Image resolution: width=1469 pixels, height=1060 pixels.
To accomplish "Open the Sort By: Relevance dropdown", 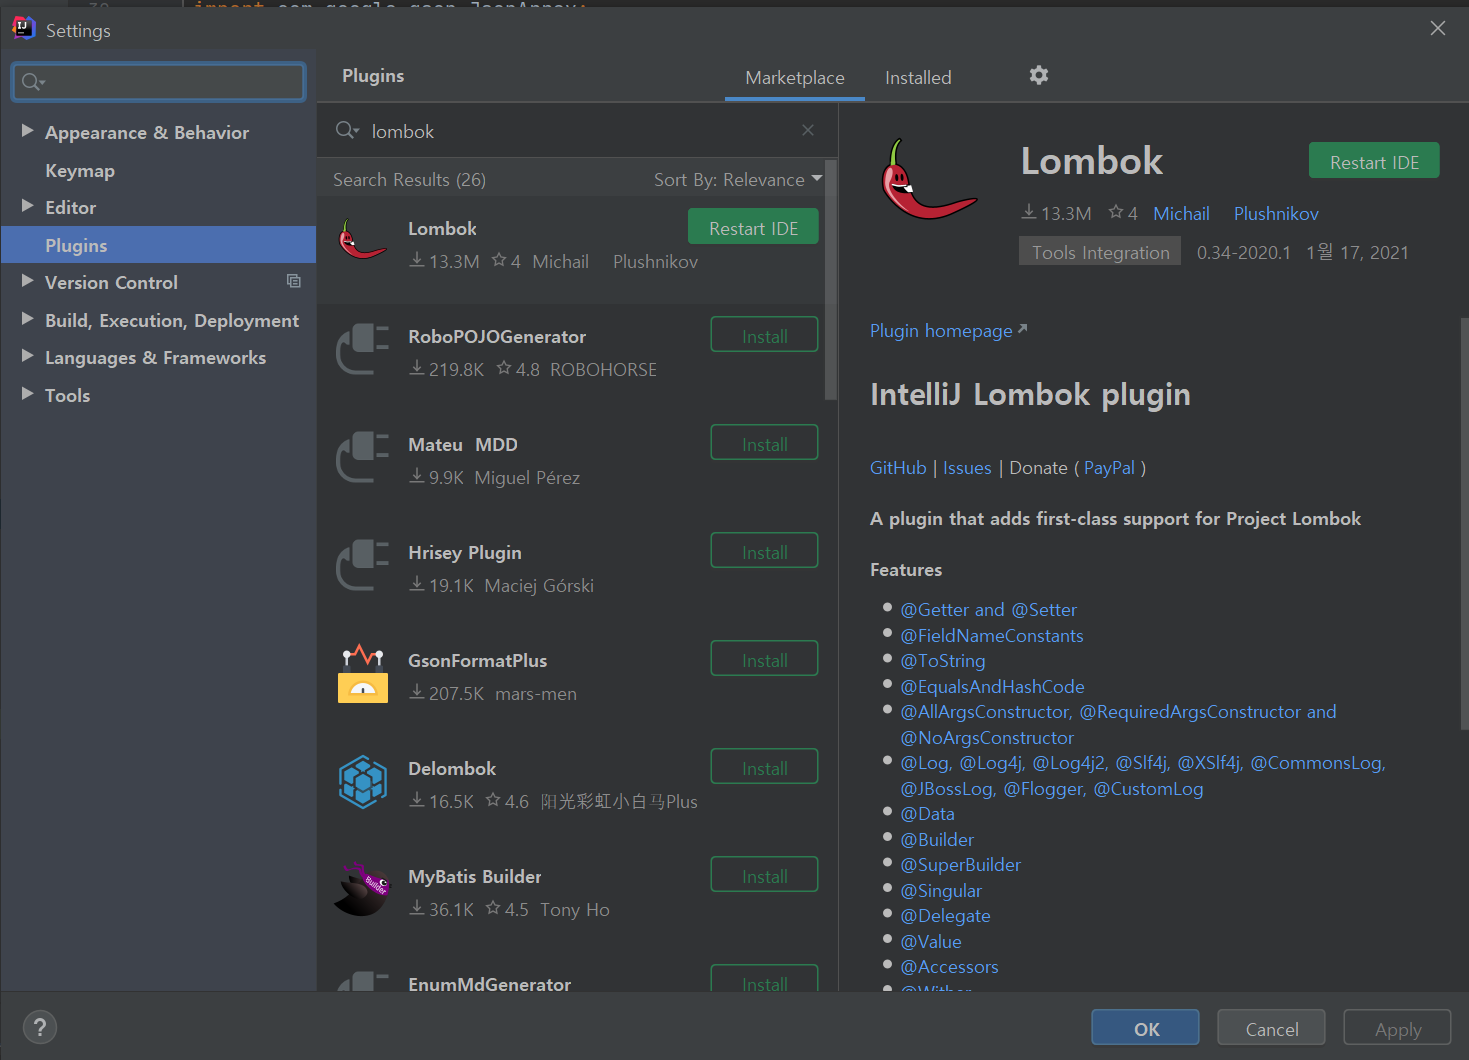I will pyautogui.click(x=738, y=180).
